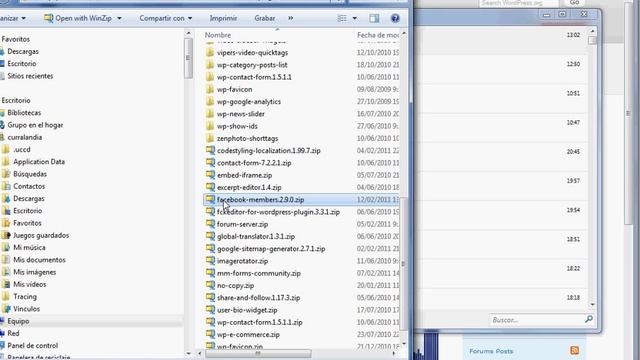
Task: Select the wp-google-analytics folder
Action: [249, 102]
